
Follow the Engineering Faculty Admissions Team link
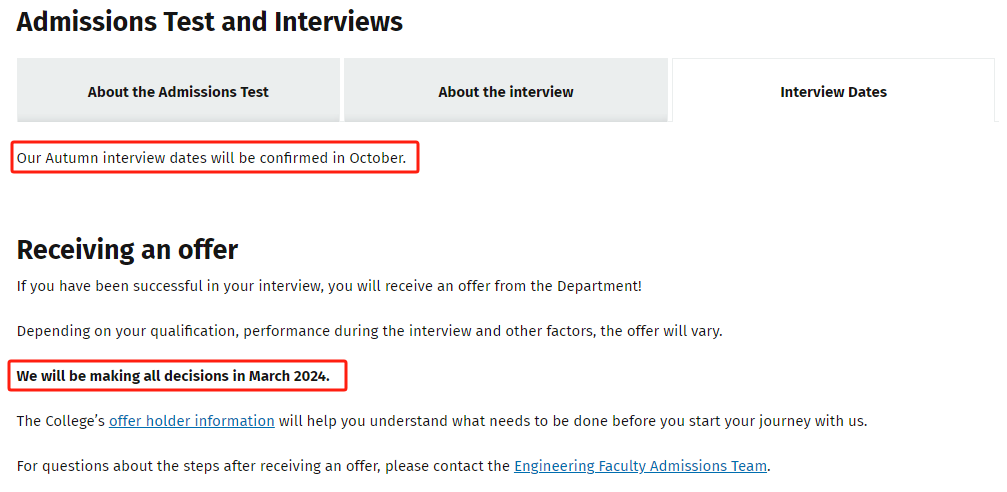pyautogui.click(x=640, y=466)
